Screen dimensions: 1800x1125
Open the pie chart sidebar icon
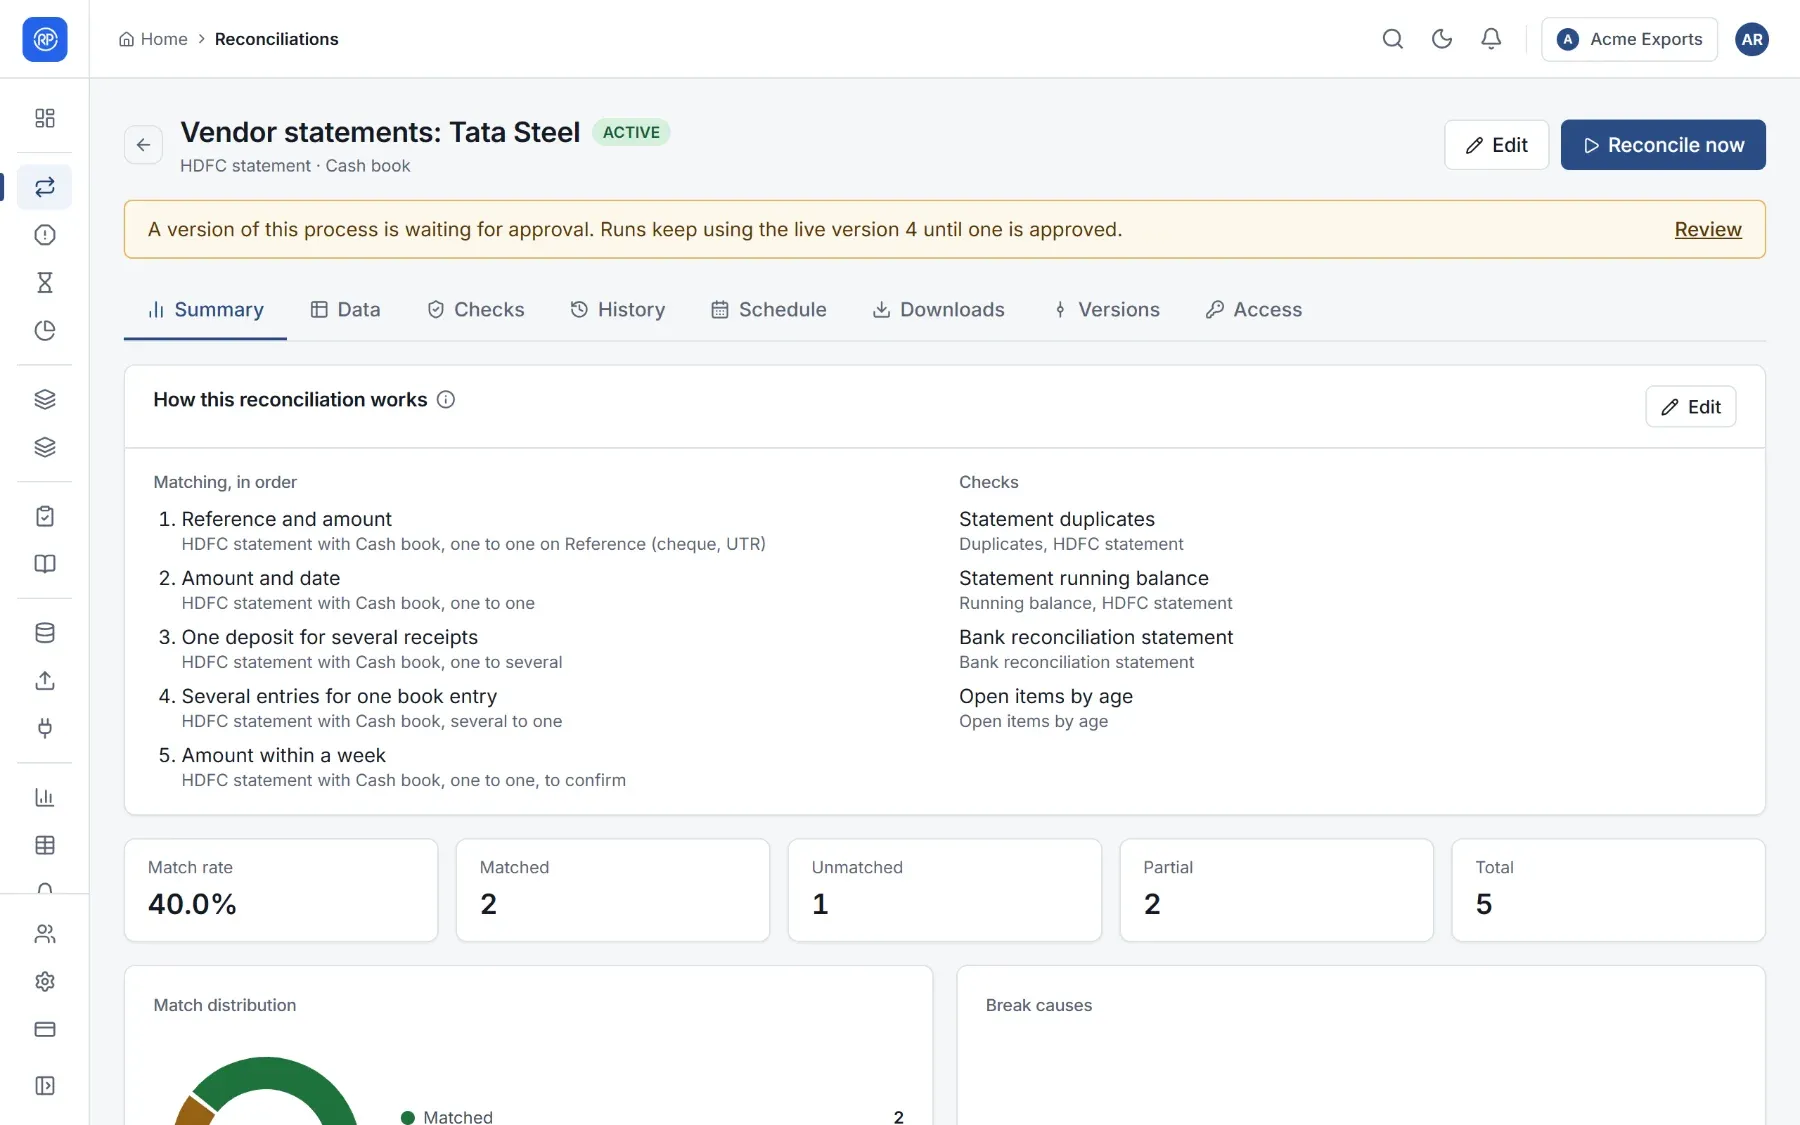(x=44, y=331)
